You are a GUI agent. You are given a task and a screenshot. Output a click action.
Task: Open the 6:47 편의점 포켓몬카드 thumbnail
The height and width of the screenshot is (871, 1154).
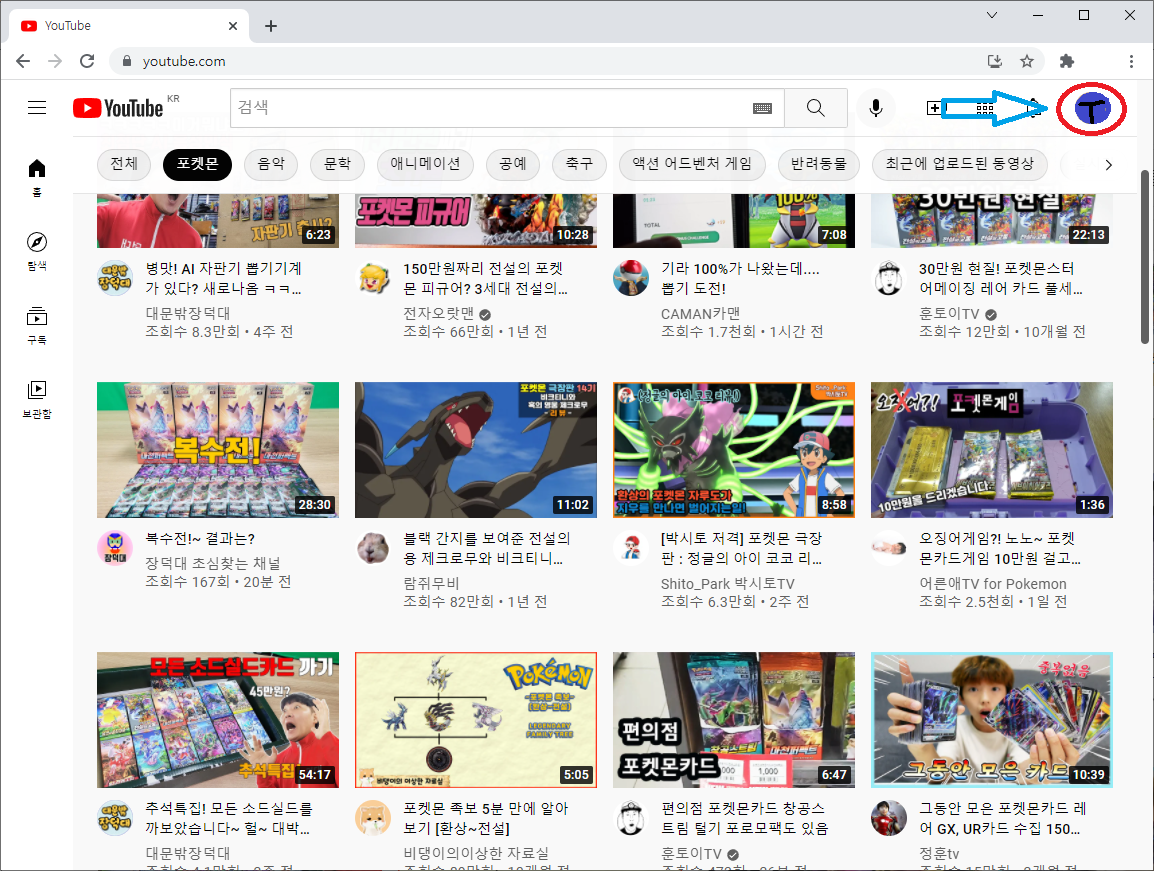(x=734, y=720)
